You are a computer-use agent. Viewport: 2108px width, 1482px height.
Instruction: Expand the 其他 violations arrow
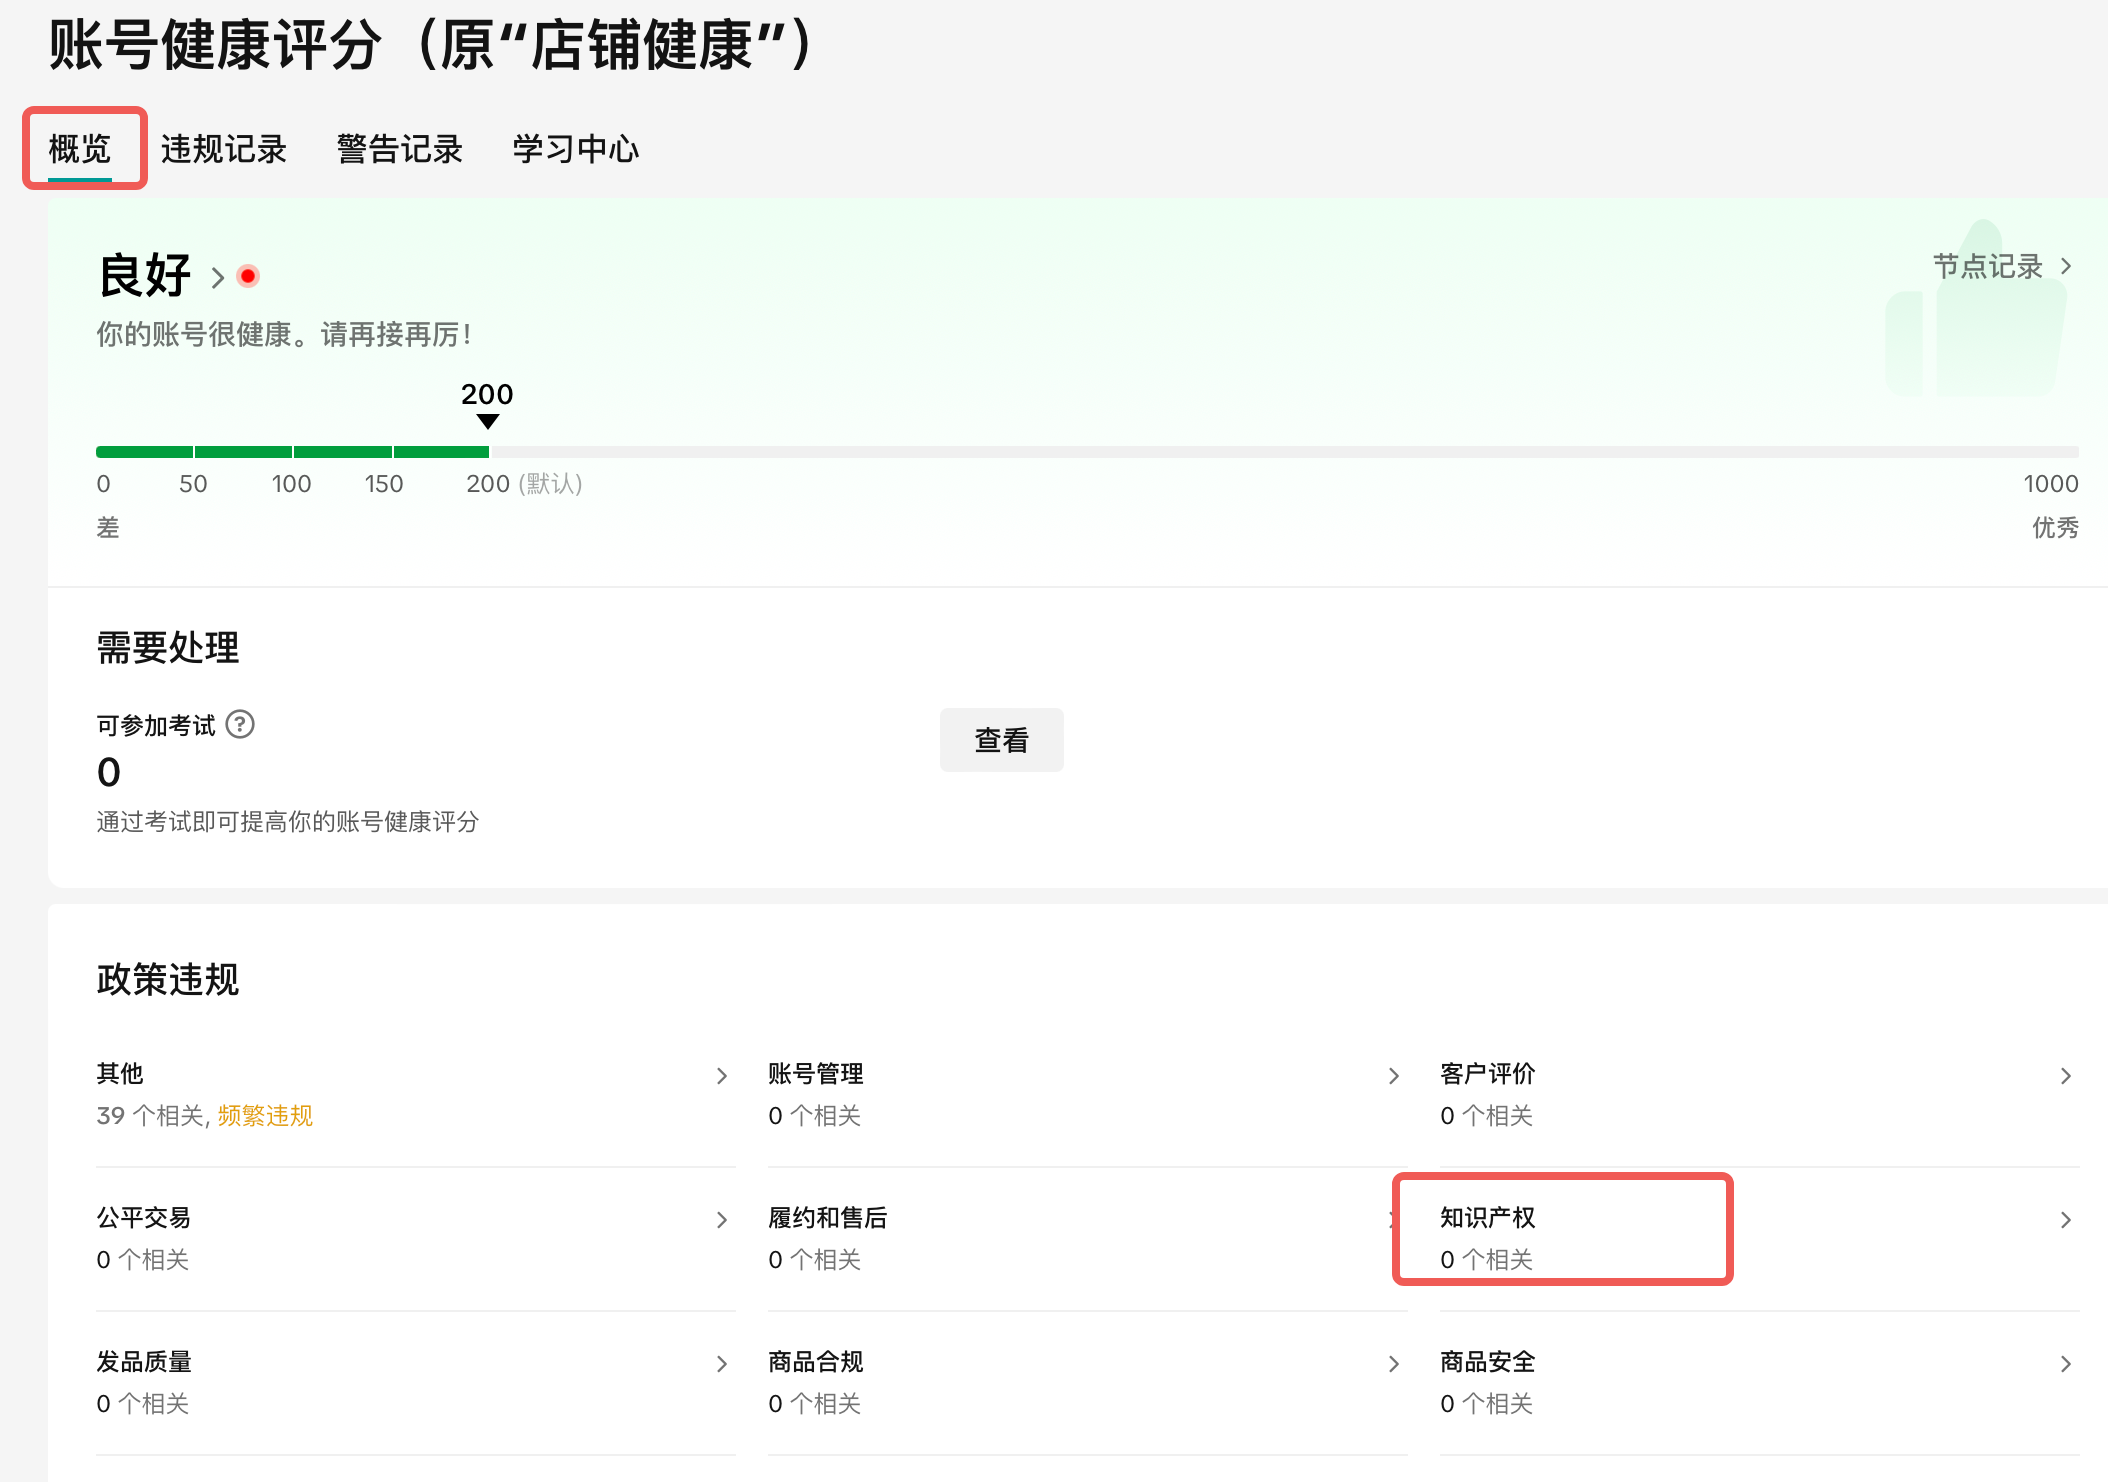(722, 1076)
